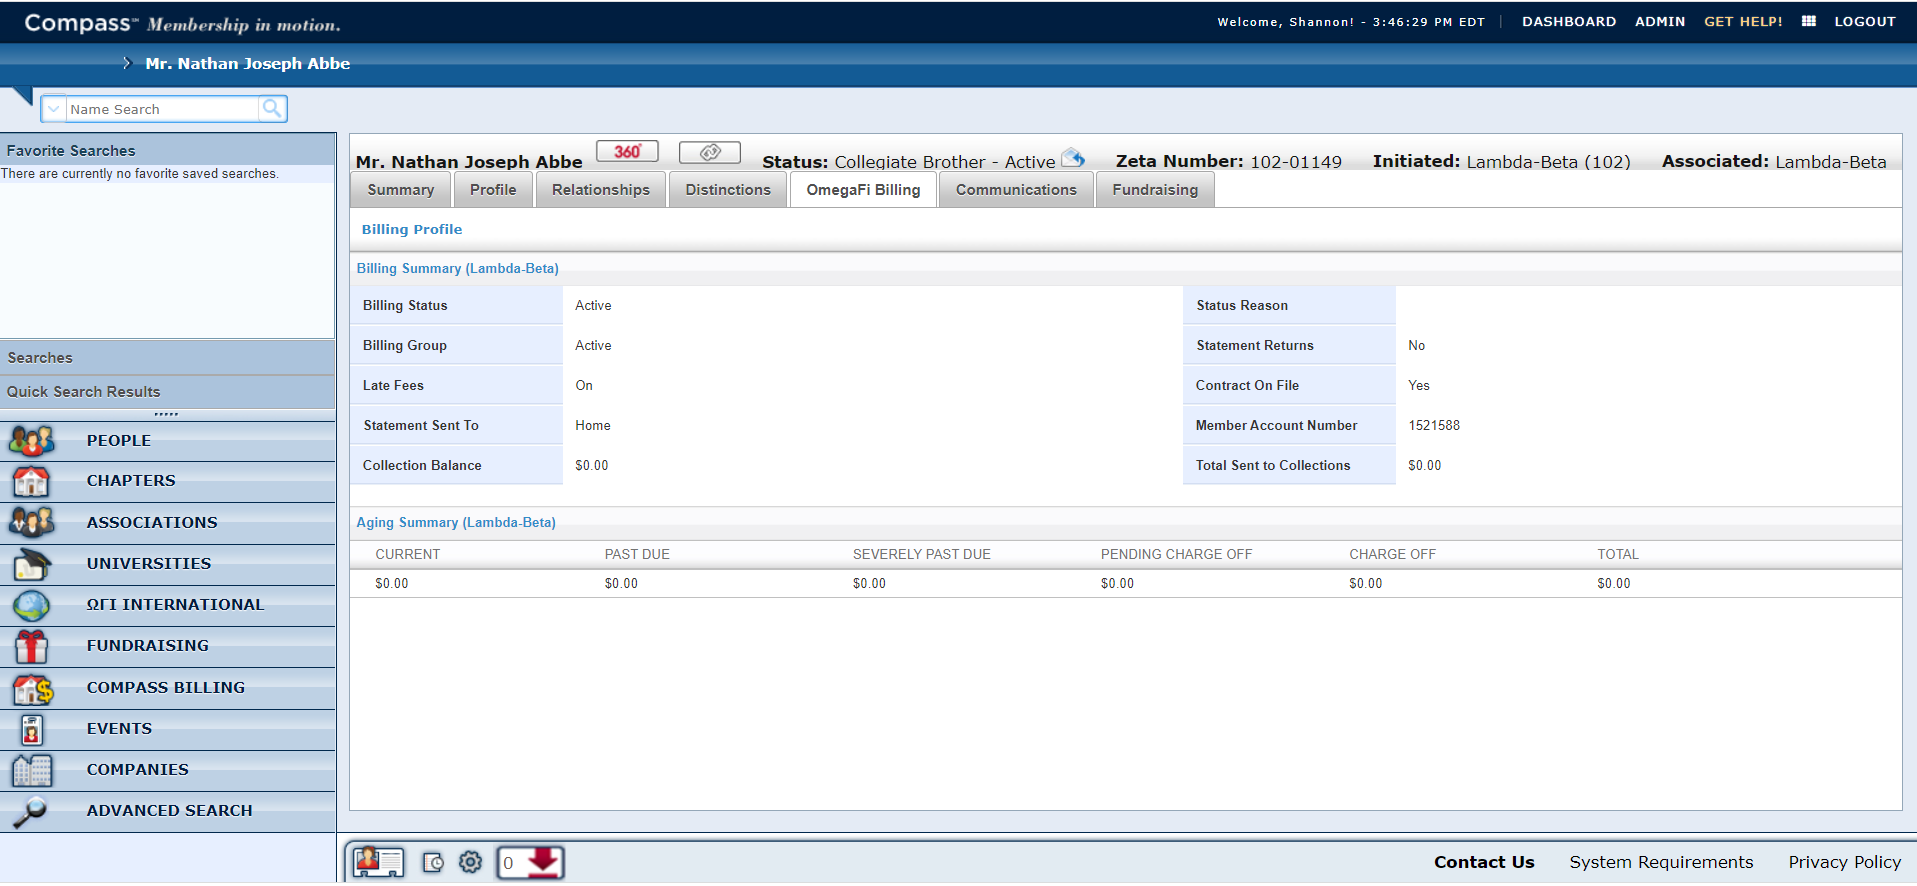The height and width of the screenshot is (886, 1917).
Task: Open the 360 view button
Action: tap(627, 151)
